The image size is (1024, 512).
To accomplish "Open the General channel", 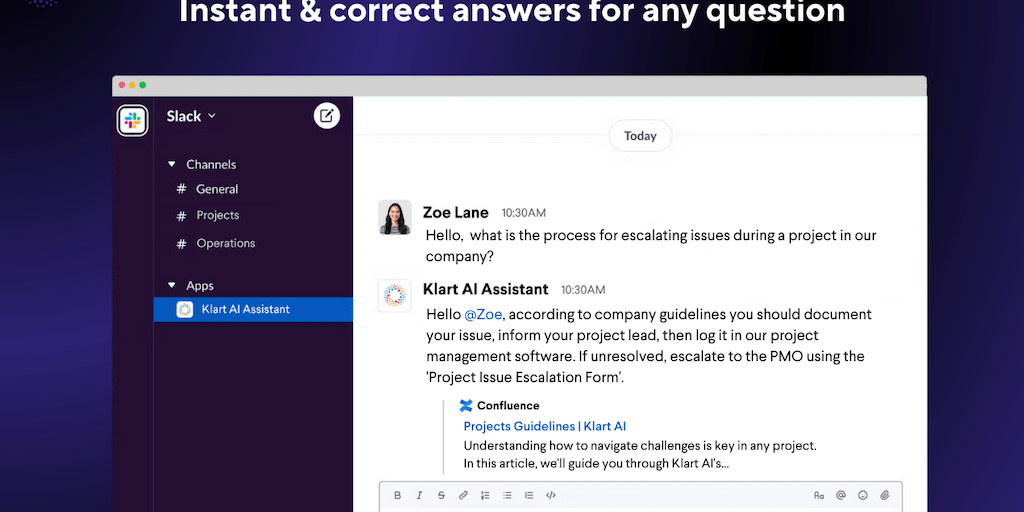I will [x=216, y=189].
